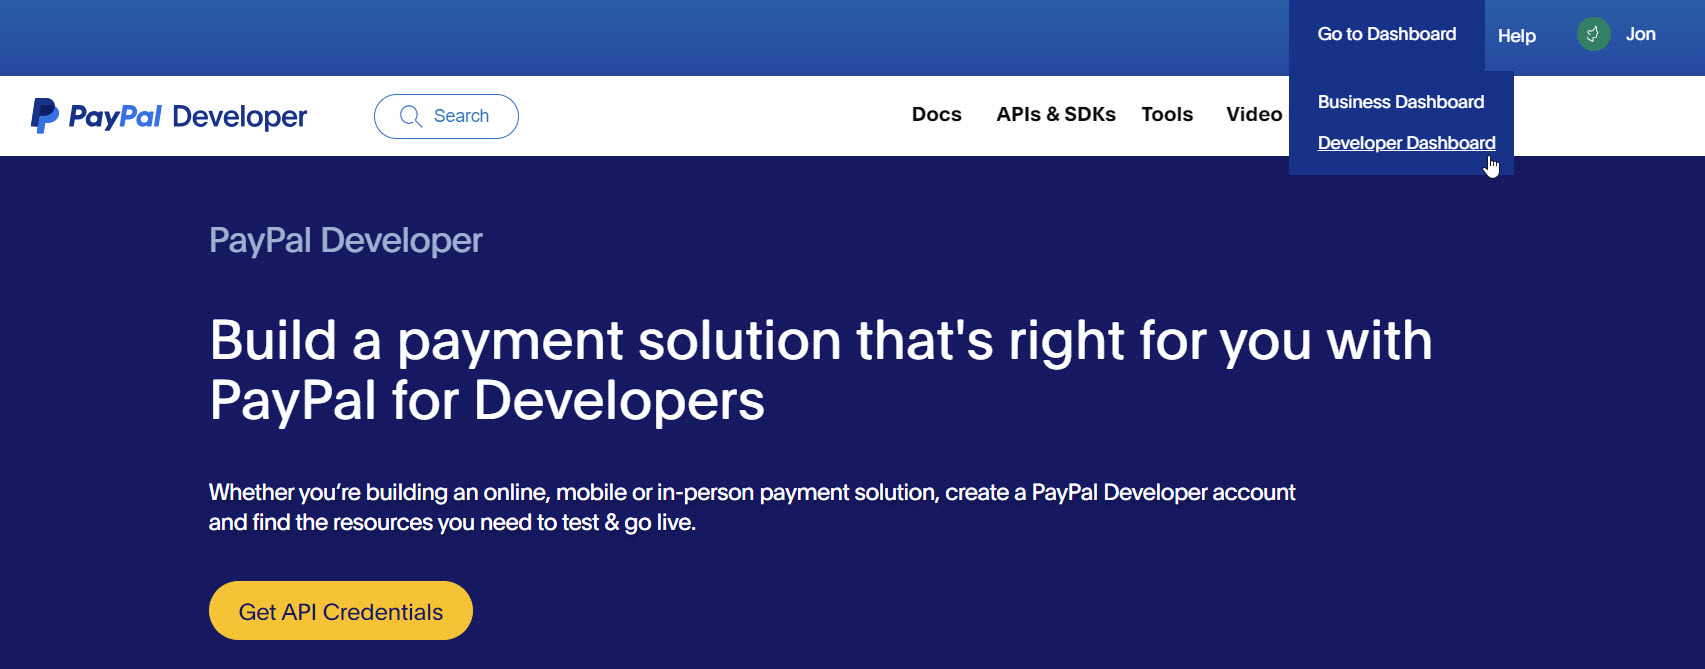
Task: Expand the Go to Dashboard dropdown
Action: [1387, 34]
